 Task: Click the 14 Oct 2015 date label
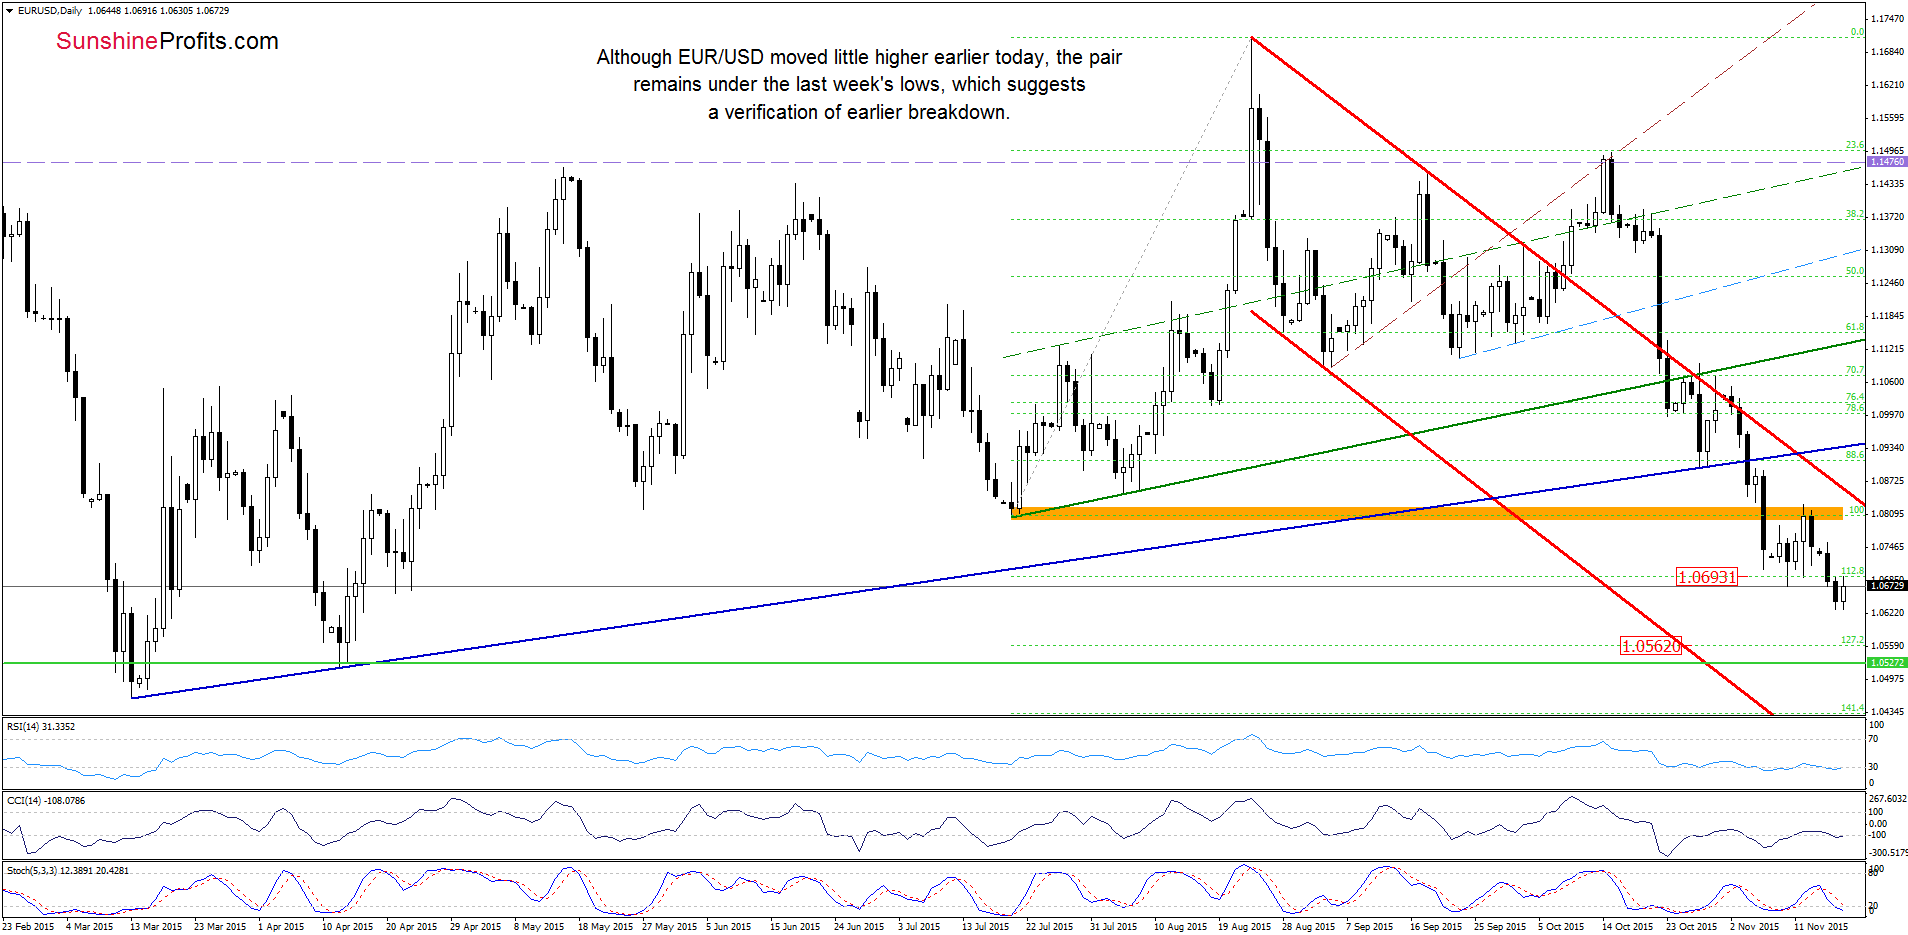click(x=1627, y=927)
